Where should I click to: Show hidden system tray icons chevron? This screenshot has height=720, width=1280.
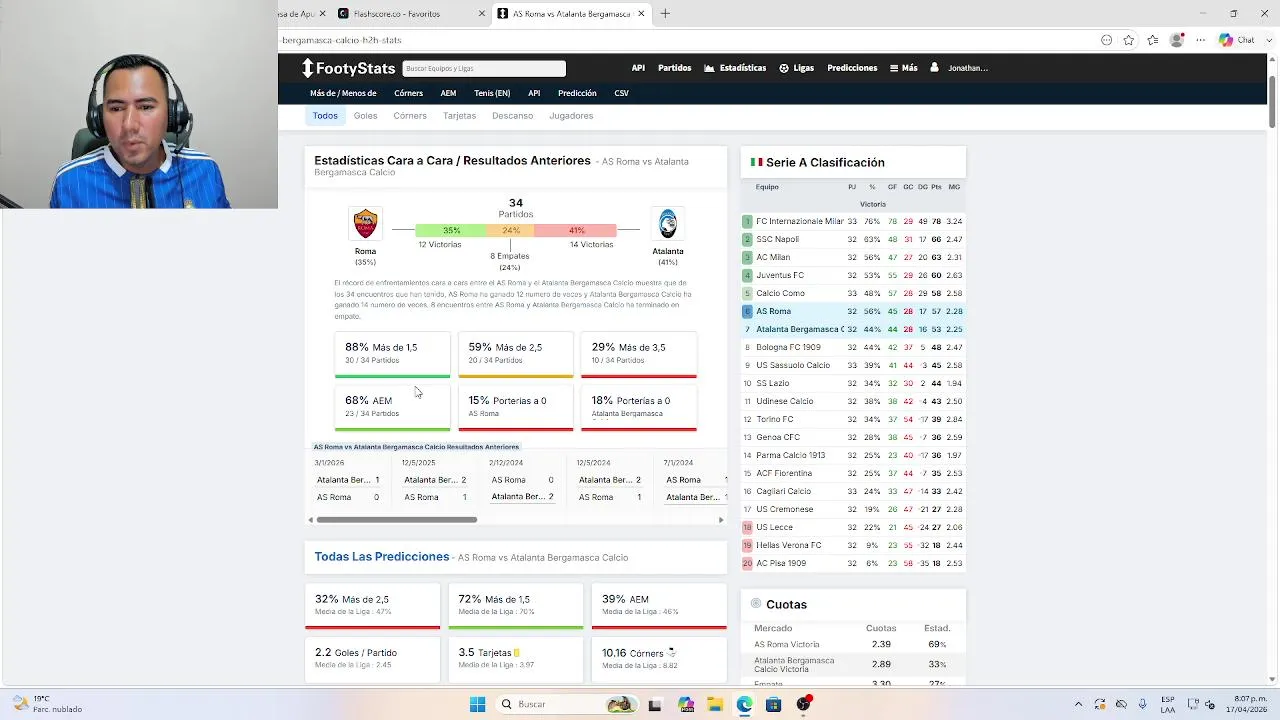(1078, 704)
